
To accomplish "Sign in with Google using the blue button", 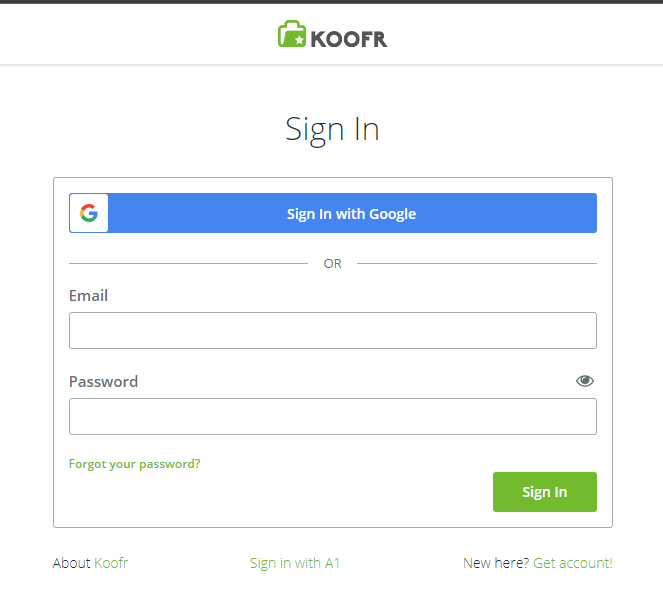I will (x=333, y=213).
